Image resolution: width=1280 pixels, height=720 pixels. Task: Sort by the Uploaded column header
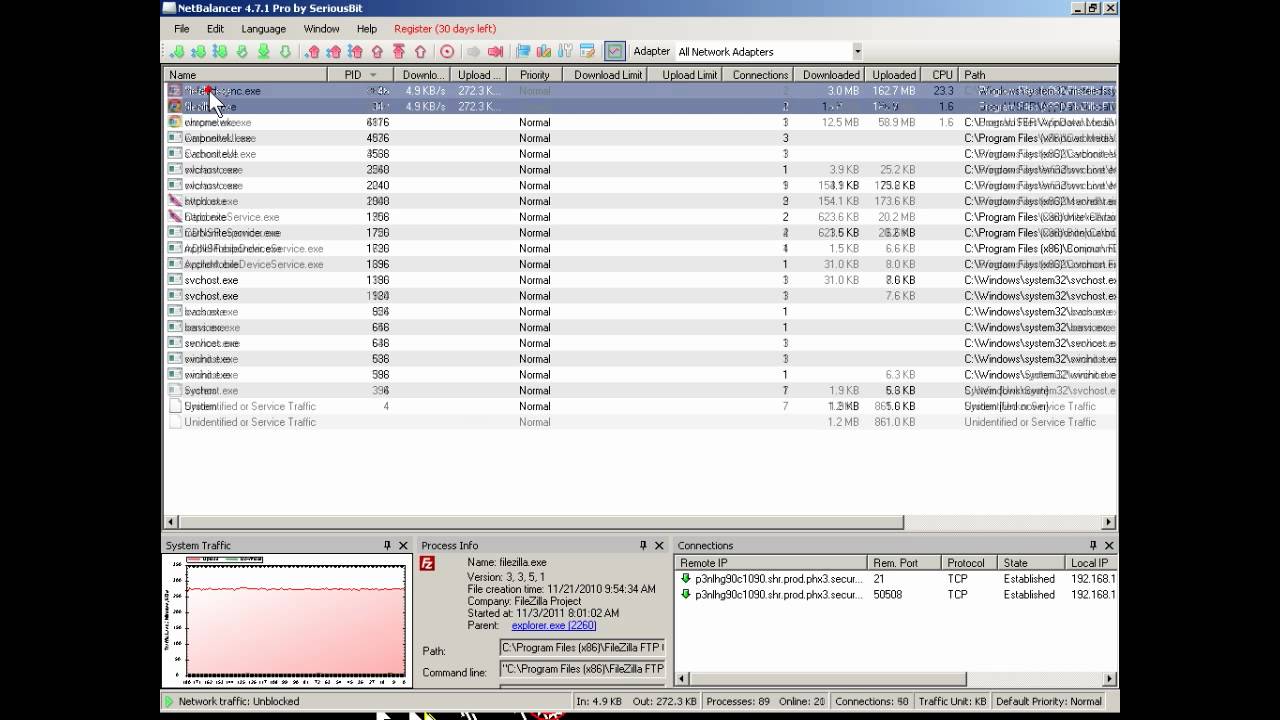[893, 75]
